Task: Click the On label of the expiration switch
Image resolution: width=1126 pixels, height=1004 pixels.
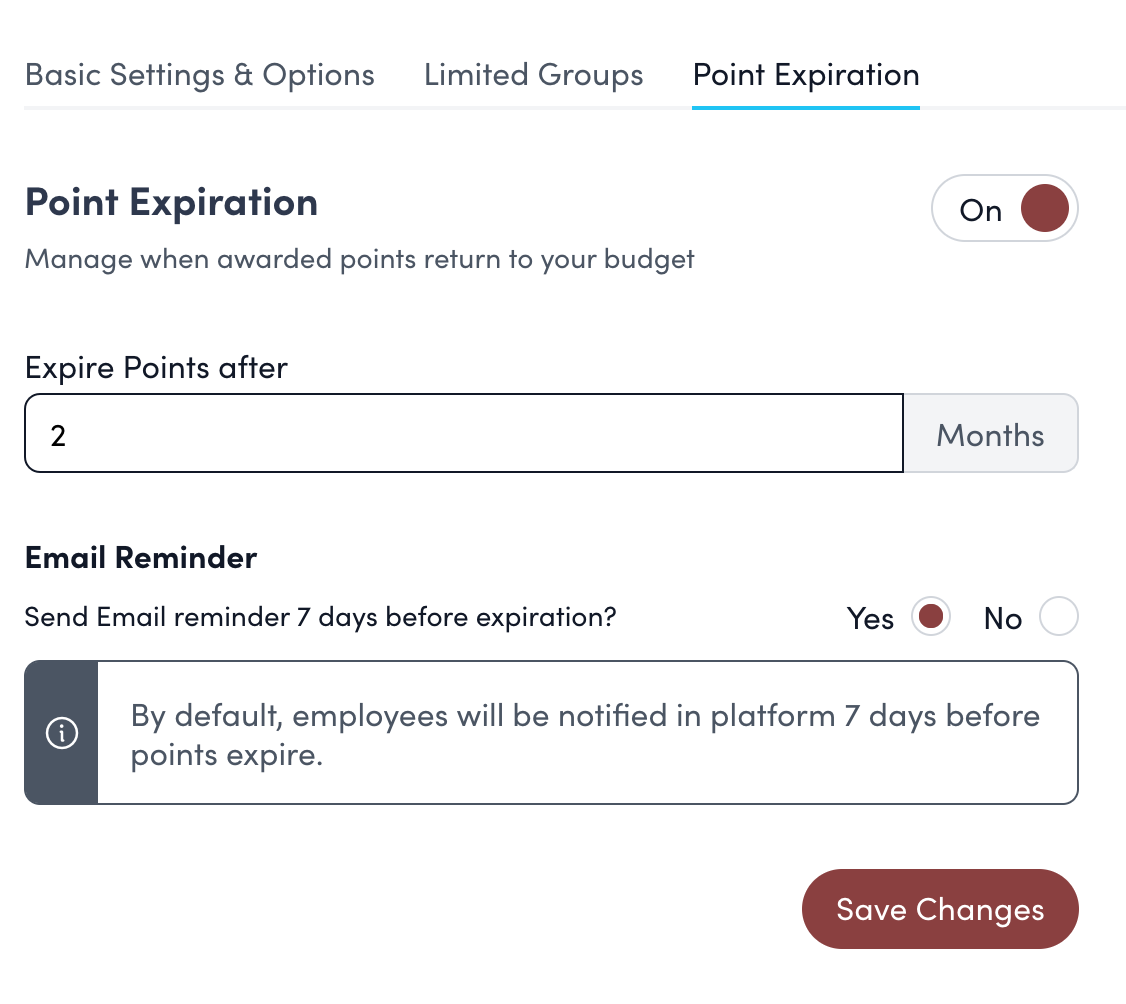Action: tap(980, 210)
